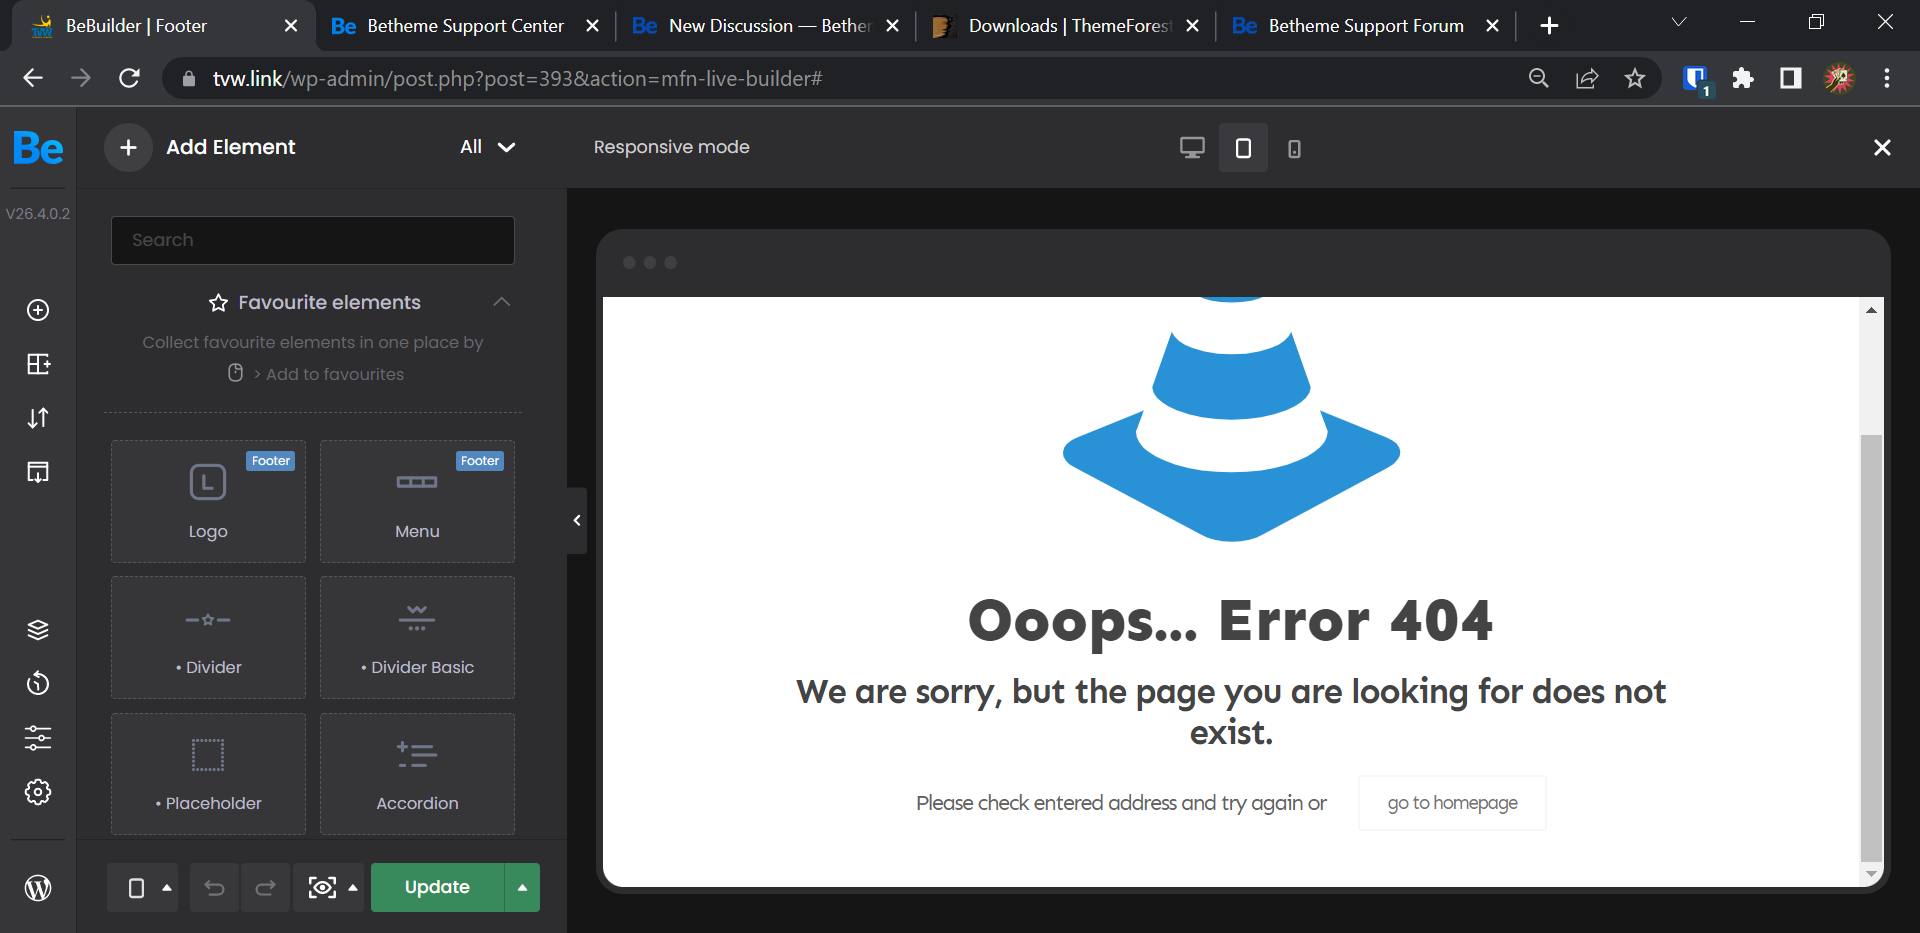Add the Divider Basic element
Screen dimensions: 1920x933
pyautogui.click(x=417, y=637)
